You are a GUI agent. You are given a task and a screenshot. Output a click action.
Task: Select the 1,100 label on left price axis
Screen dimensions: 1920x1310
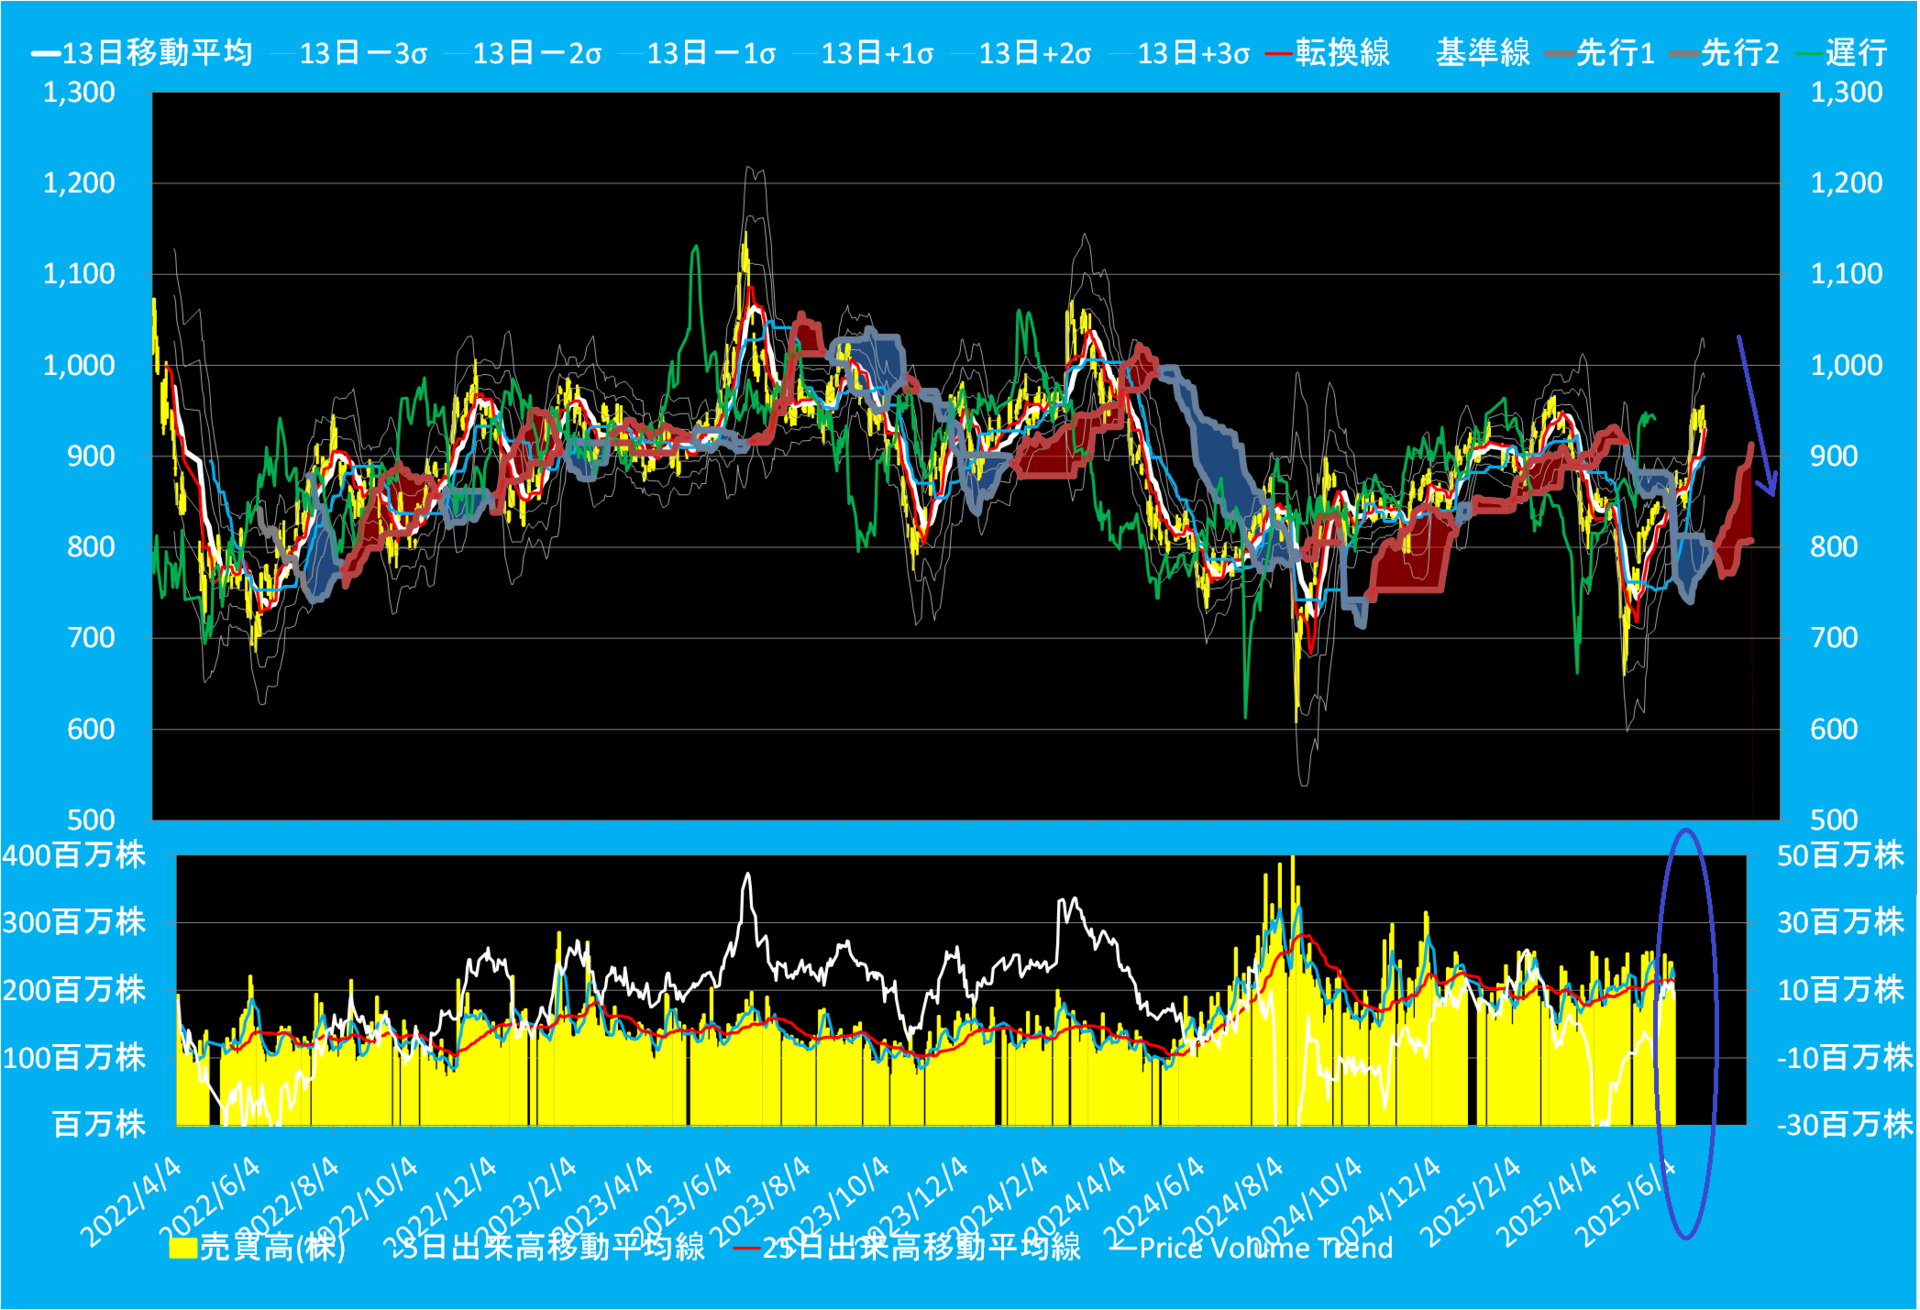point(79,274)
